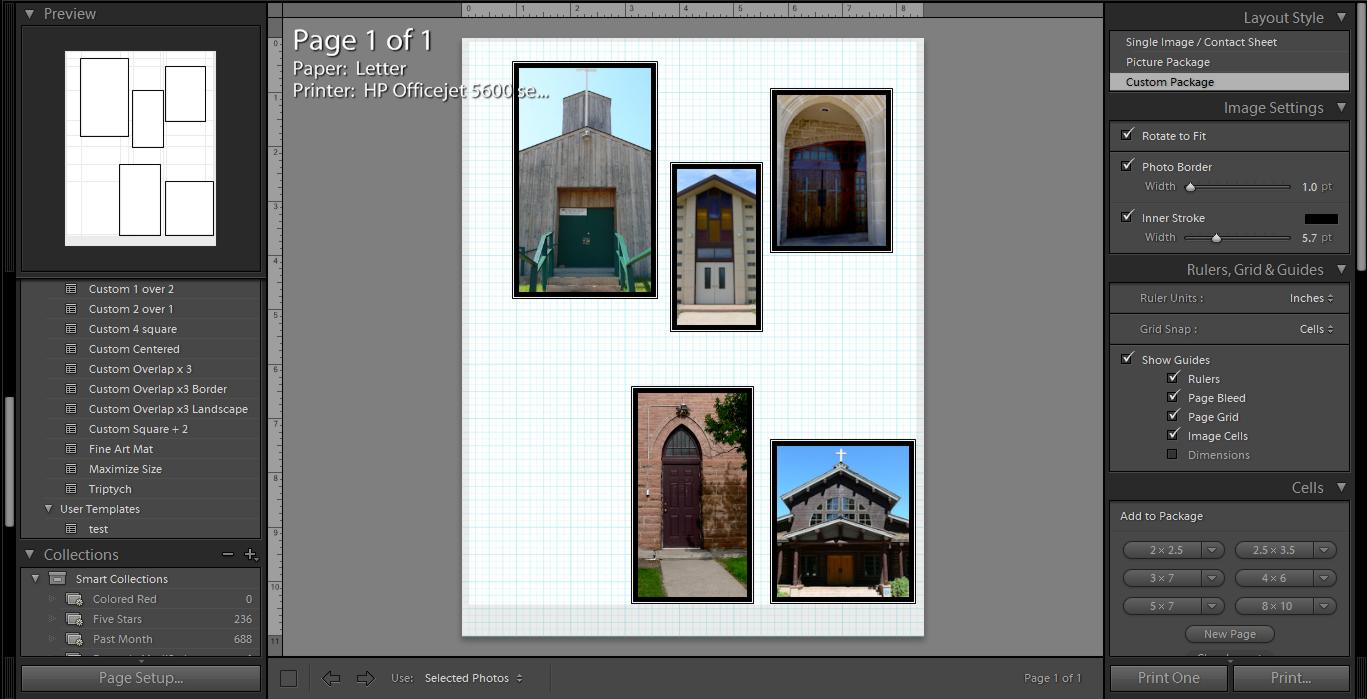Click the Fine Art Mat template icon
1367x699 pixels.
click(71, 449)
